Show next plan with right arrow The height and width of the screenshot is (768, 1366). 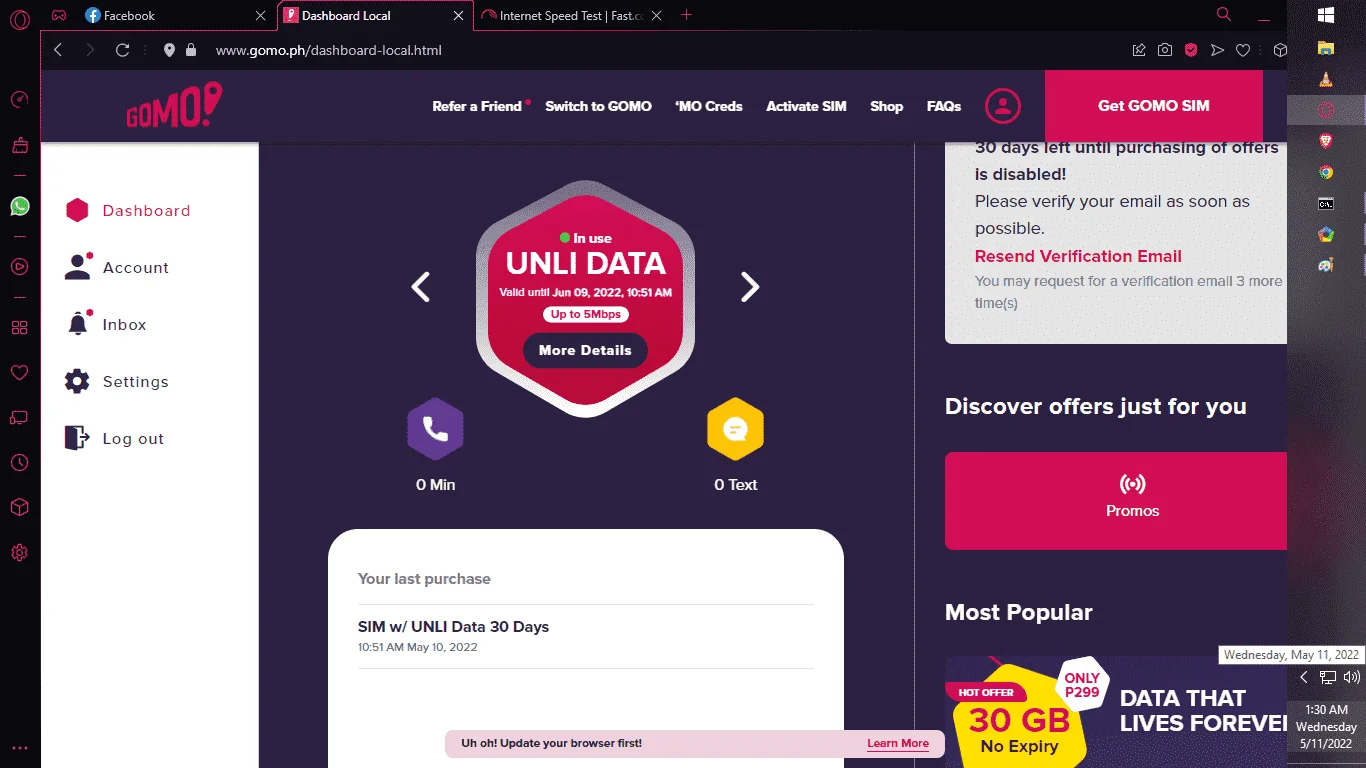point(750,287)
